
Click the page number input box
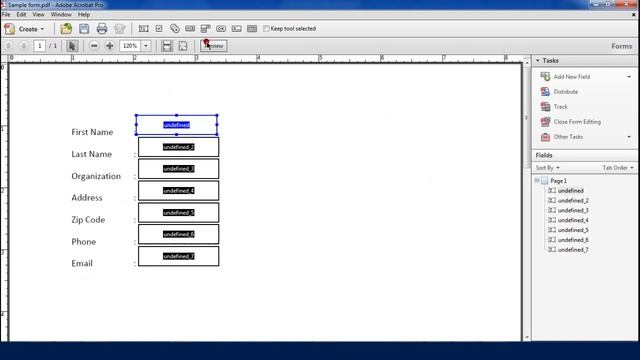coord(40,46)
